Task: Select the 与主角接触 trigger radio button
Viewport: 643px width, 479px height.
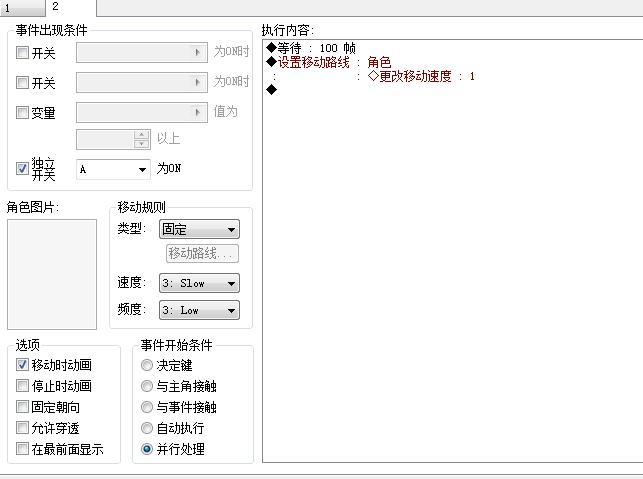Action: pyautogui.click(x=147, y=386)
